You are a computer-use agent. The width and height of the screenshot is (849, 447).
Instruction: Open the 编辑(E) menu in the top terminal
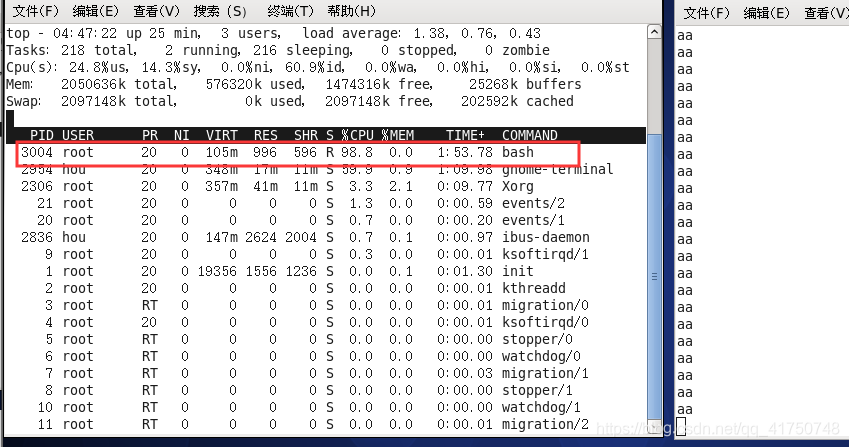click(95, 11)
